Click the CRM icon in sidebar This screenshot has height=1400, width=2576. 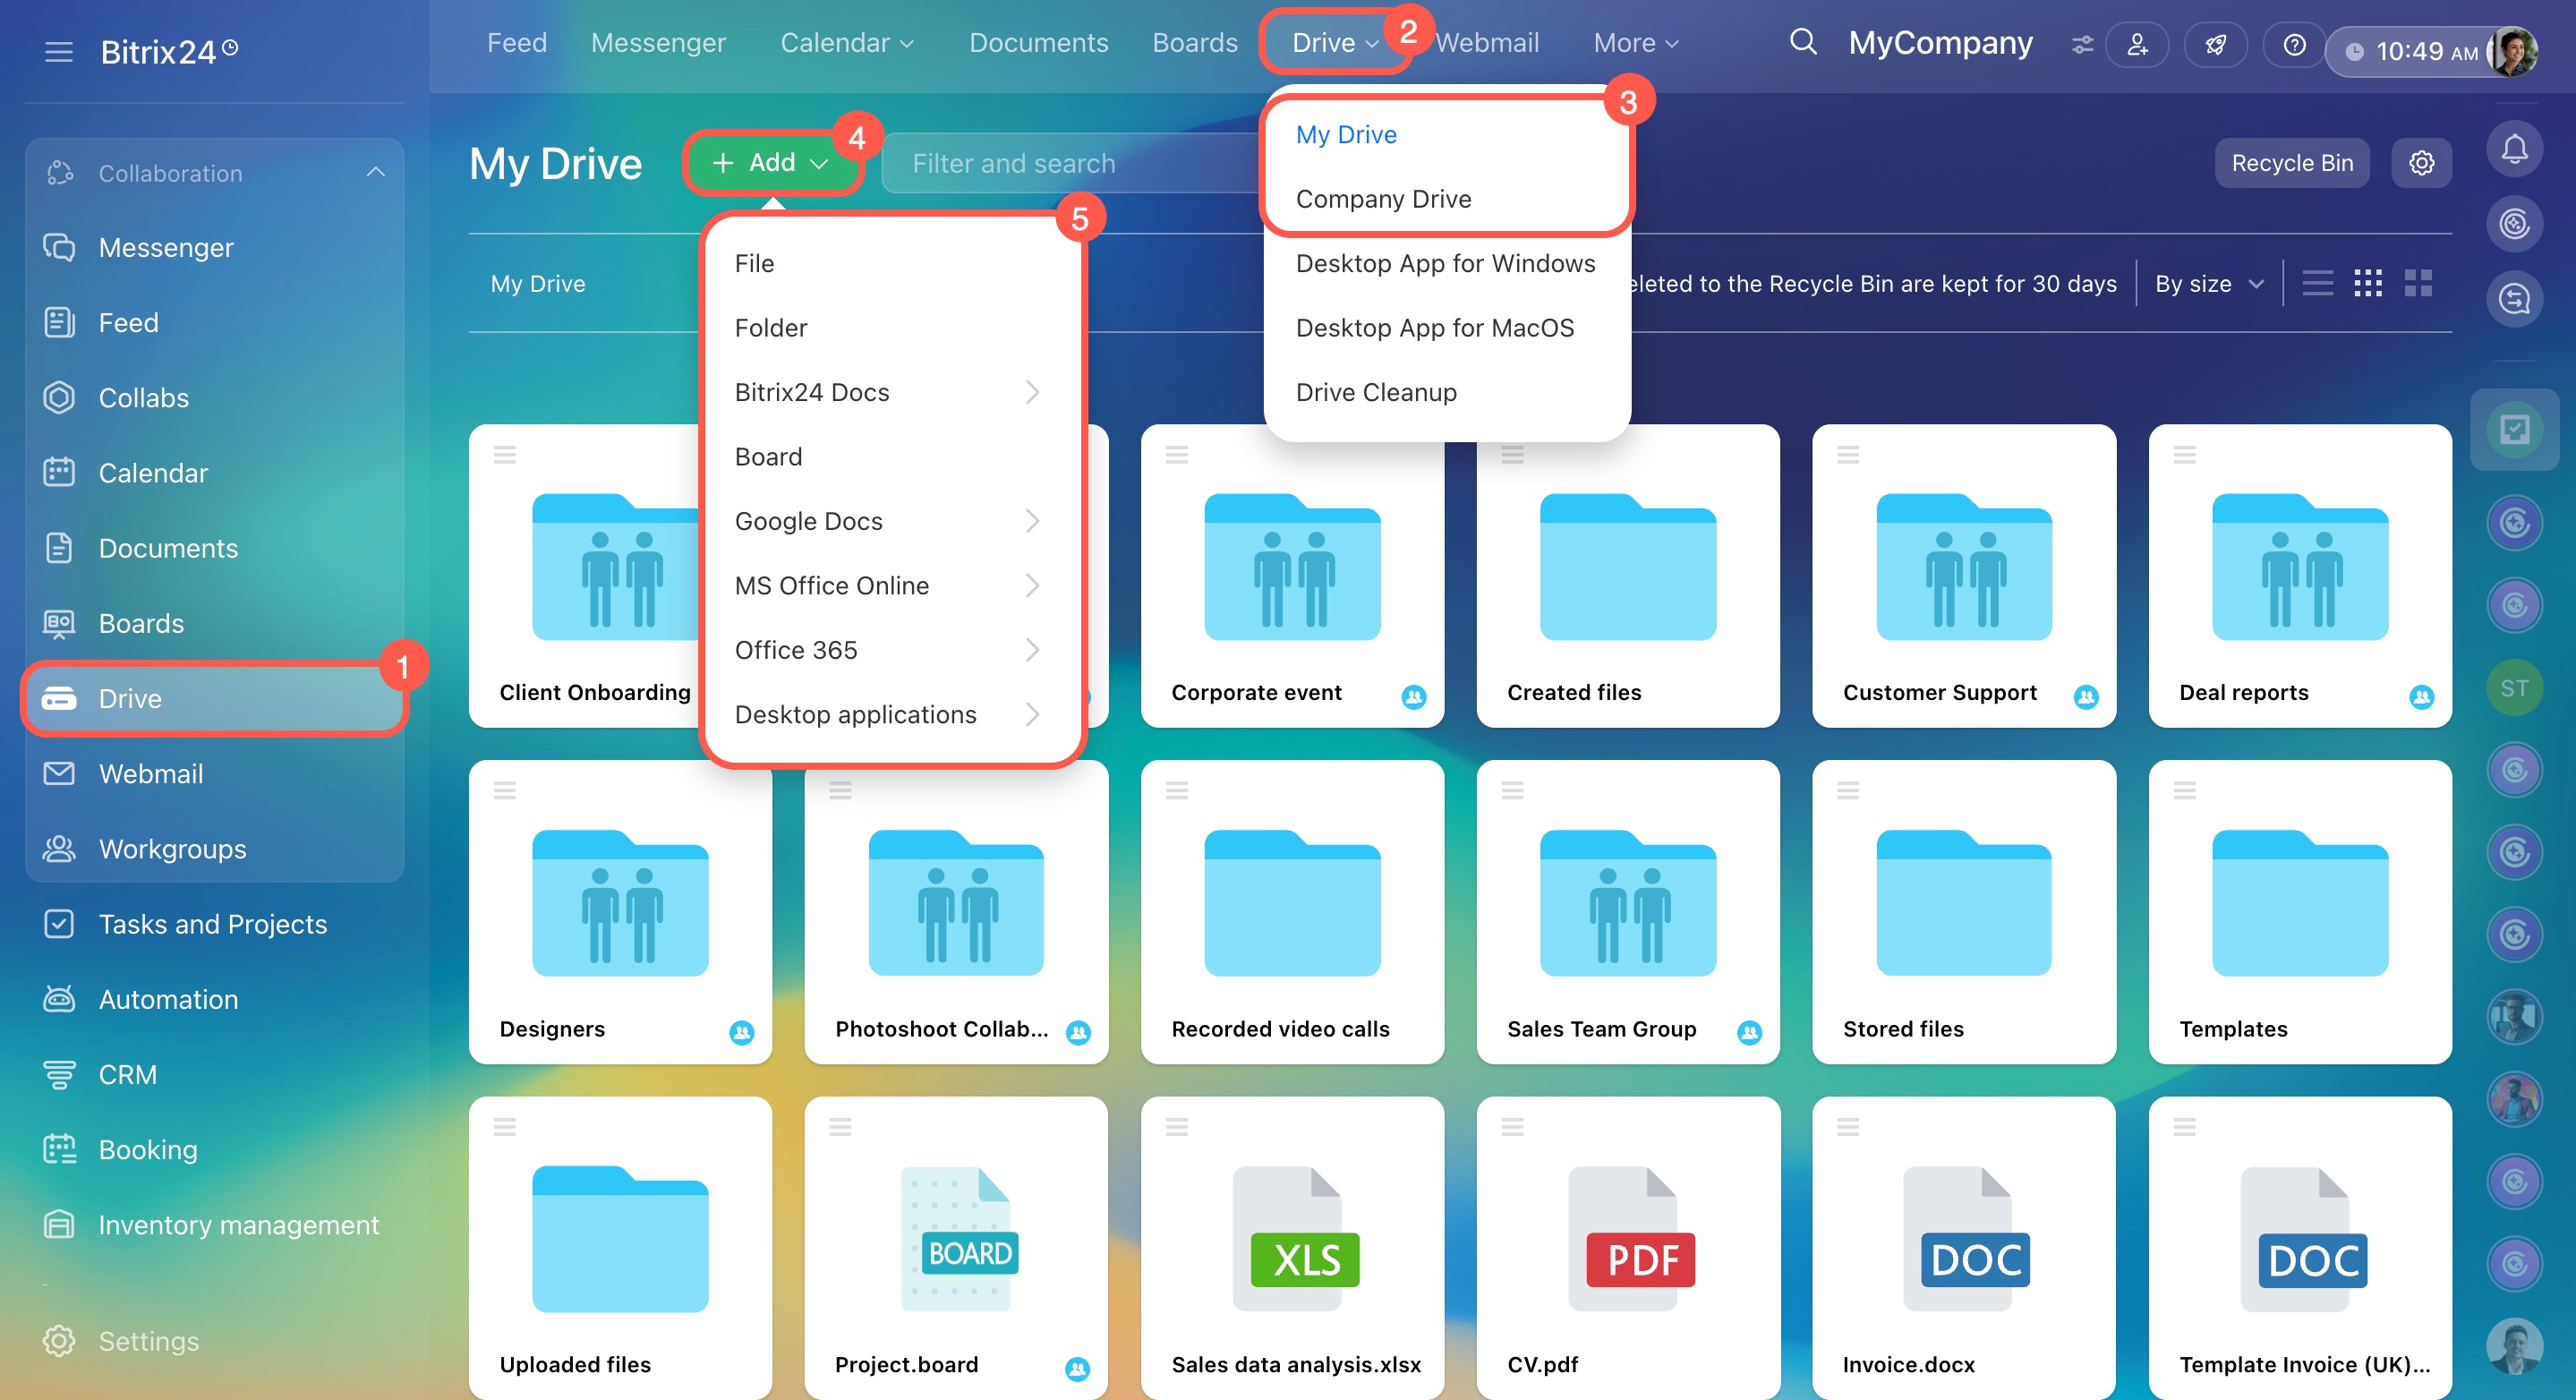pos(59,1074)
